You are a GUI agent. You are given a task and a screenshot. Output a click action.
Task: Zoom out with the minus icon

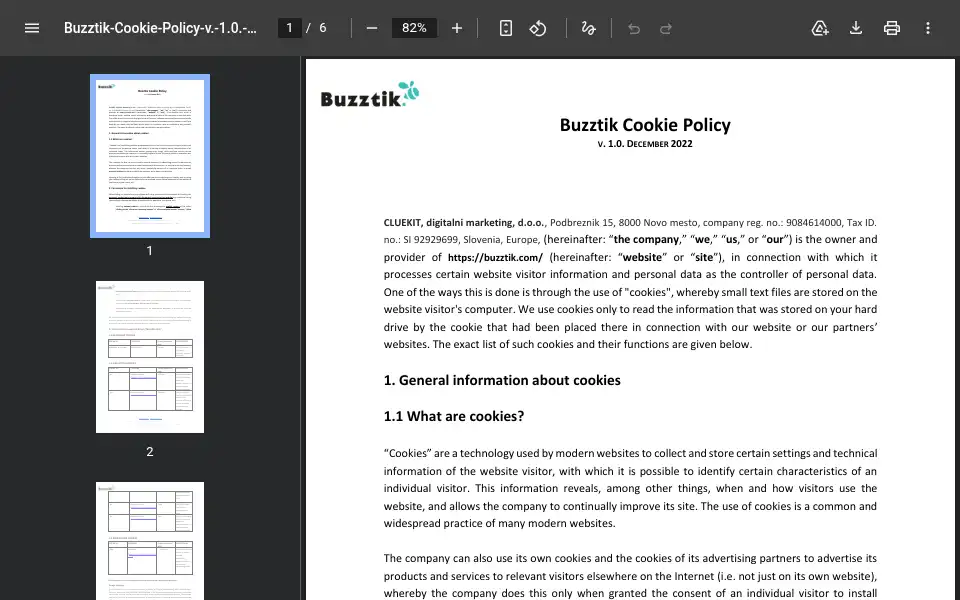(372, 28)
